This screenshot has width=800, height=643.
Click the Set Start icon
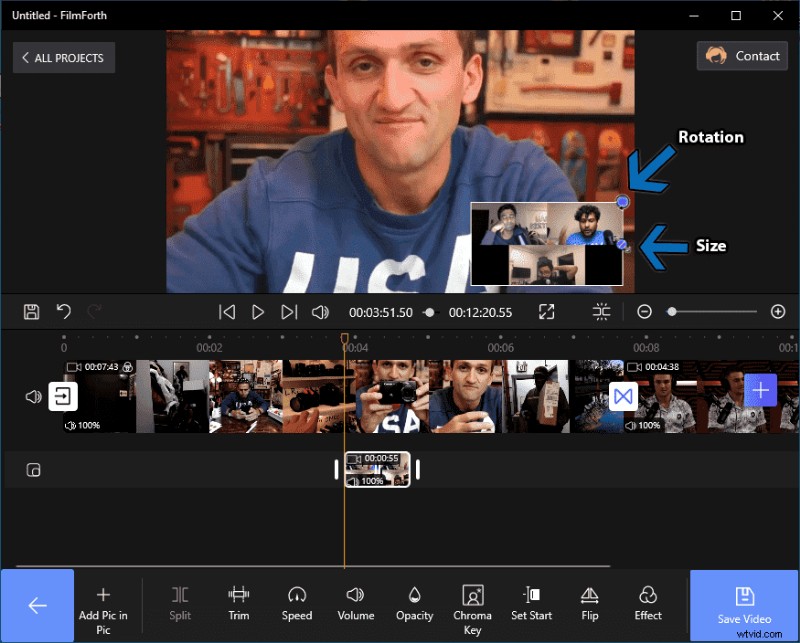tap(531, 602)
